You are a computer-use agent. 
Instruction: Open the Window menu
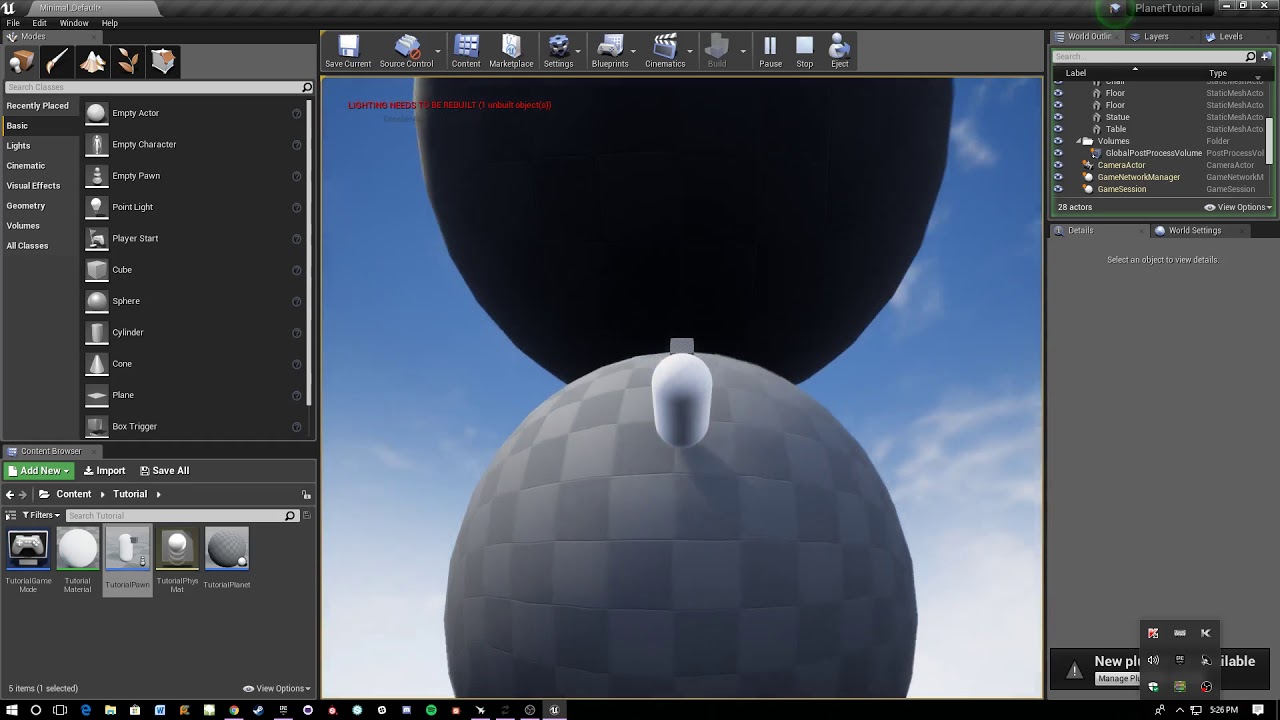click(x=74, y=23)
